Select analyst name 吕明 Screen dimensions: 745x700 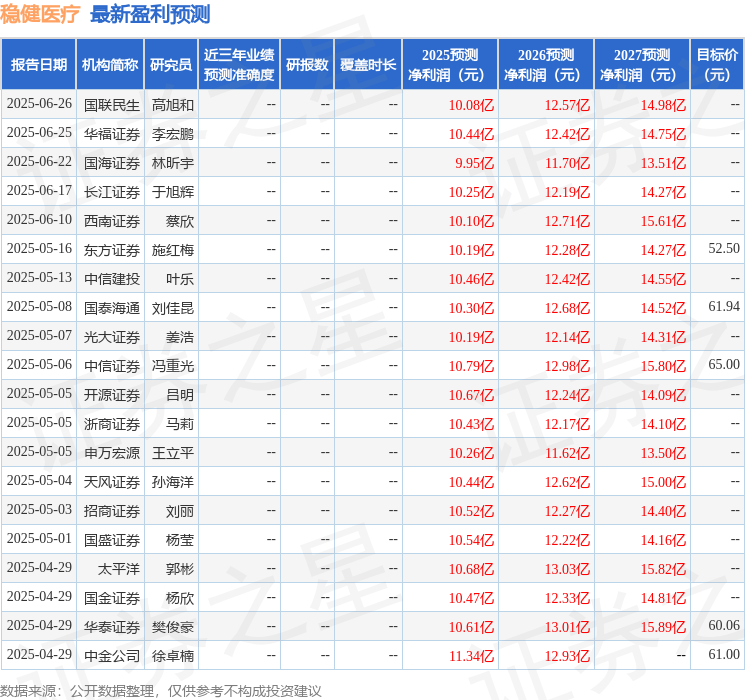pyautogui.click(x=180, y=395)
